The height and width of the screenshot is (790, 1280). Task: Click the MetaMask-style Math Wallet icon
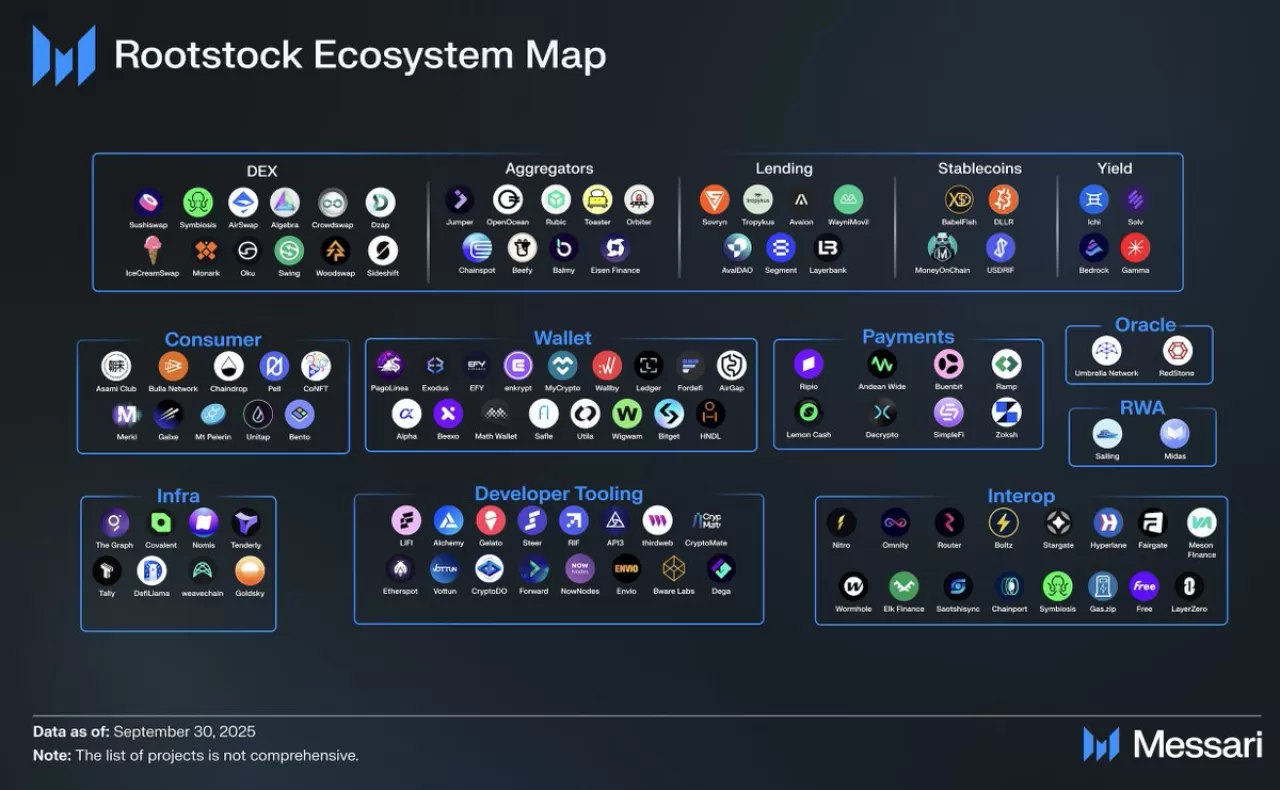click(495, 415)
